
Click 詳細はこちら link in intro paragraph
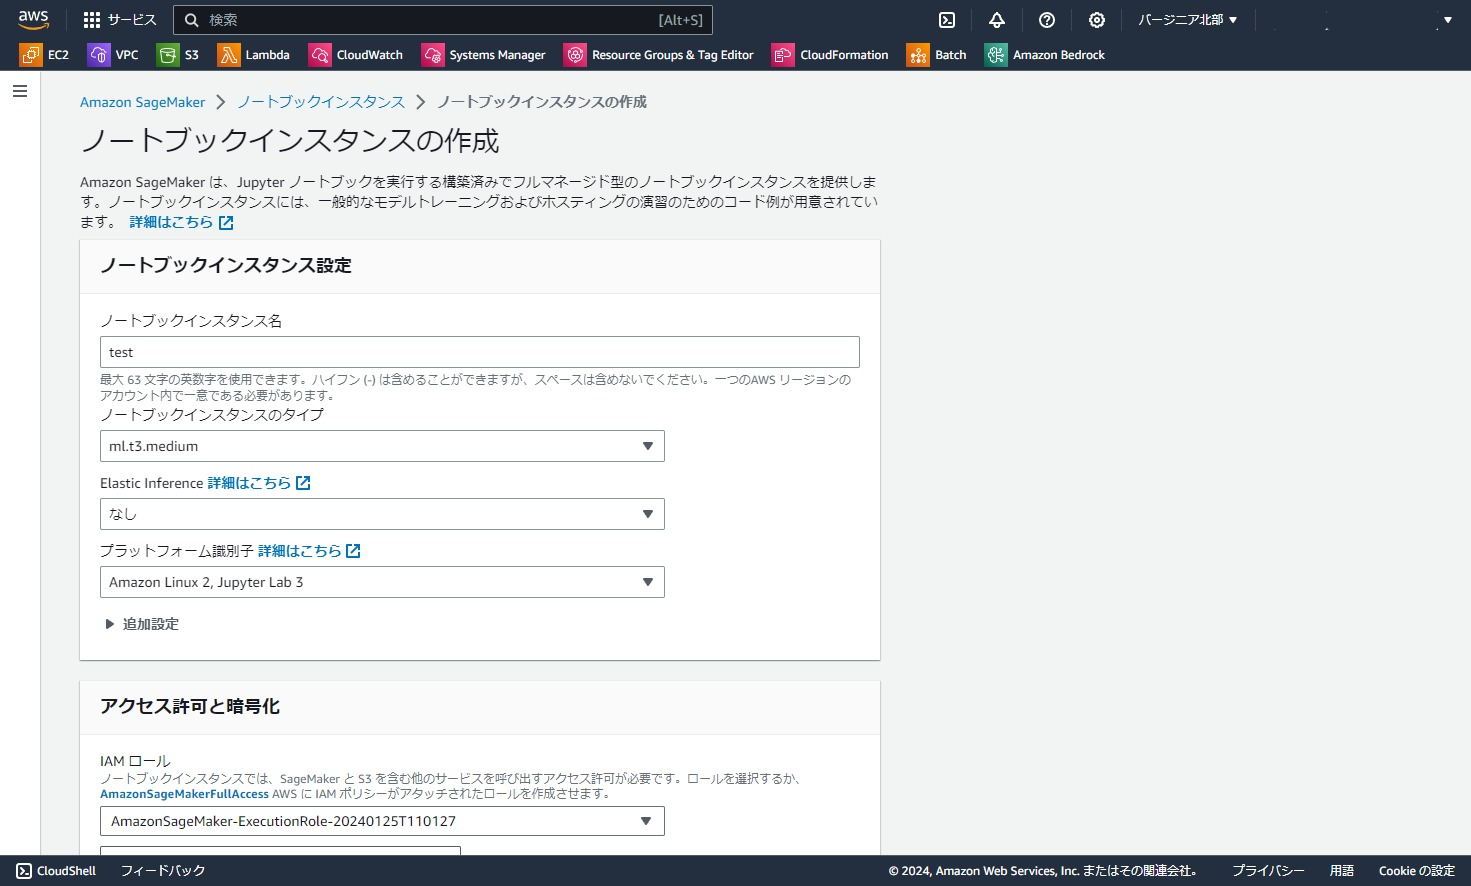171,222
